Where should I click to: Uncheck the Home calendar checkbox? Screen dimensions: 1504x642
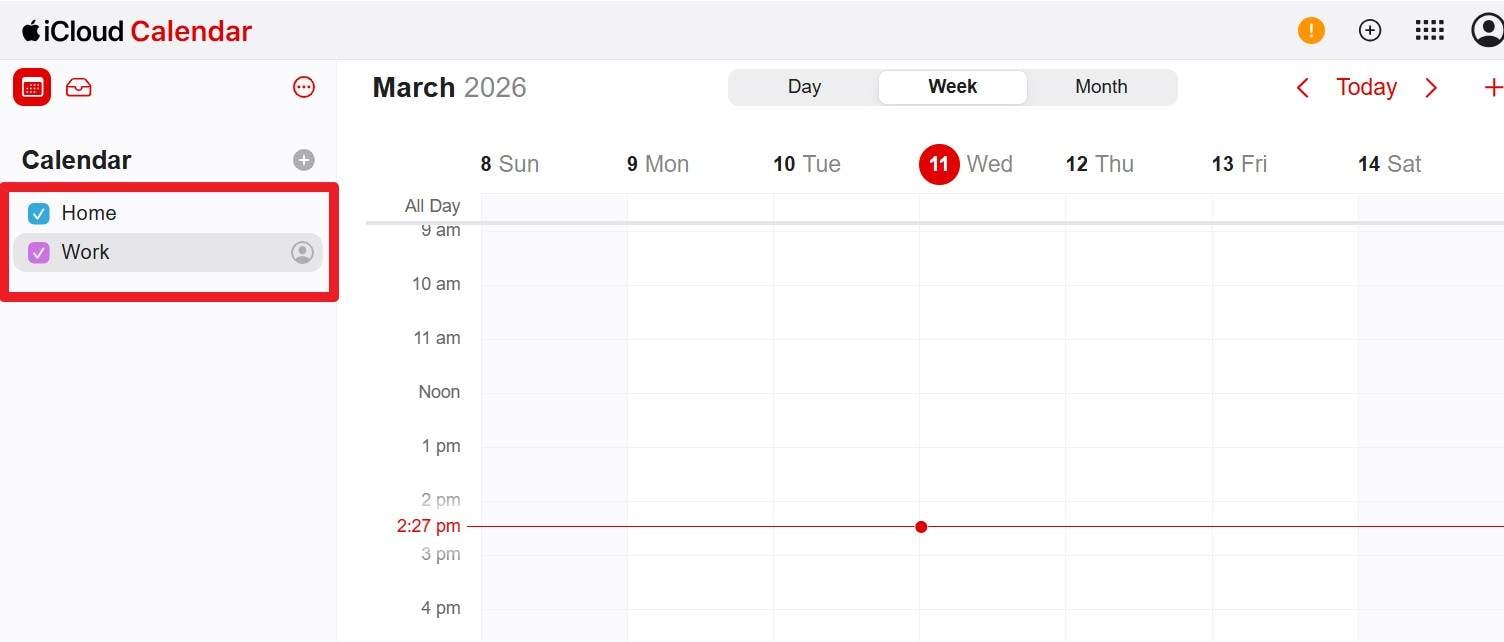38,213
